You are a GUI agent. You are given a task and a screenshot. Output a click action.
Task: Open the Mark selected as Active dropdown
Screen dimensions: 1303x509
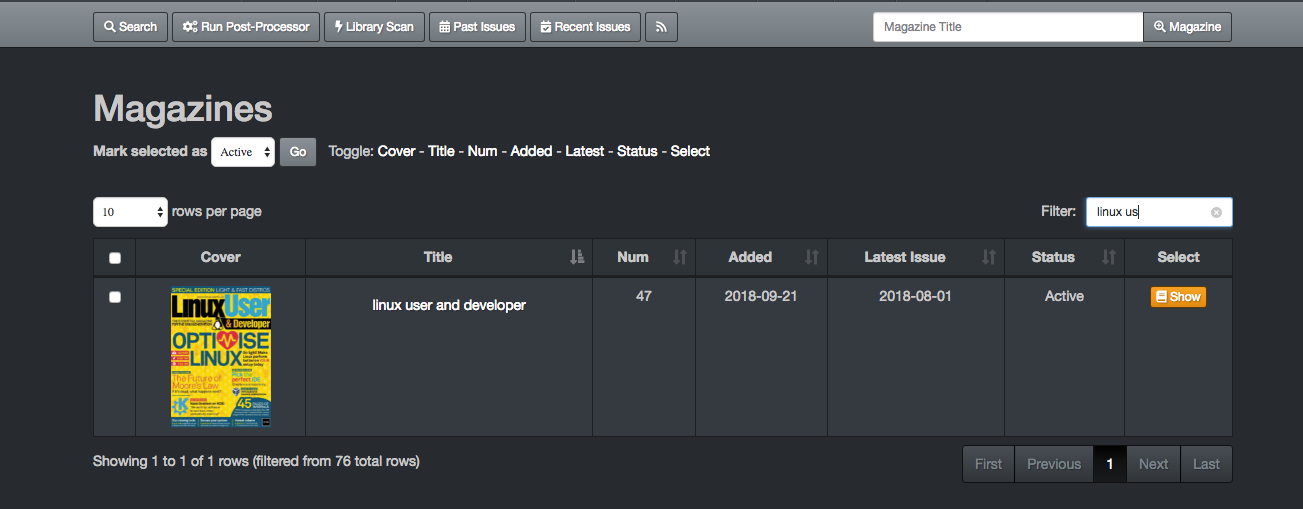pos(243,152)
